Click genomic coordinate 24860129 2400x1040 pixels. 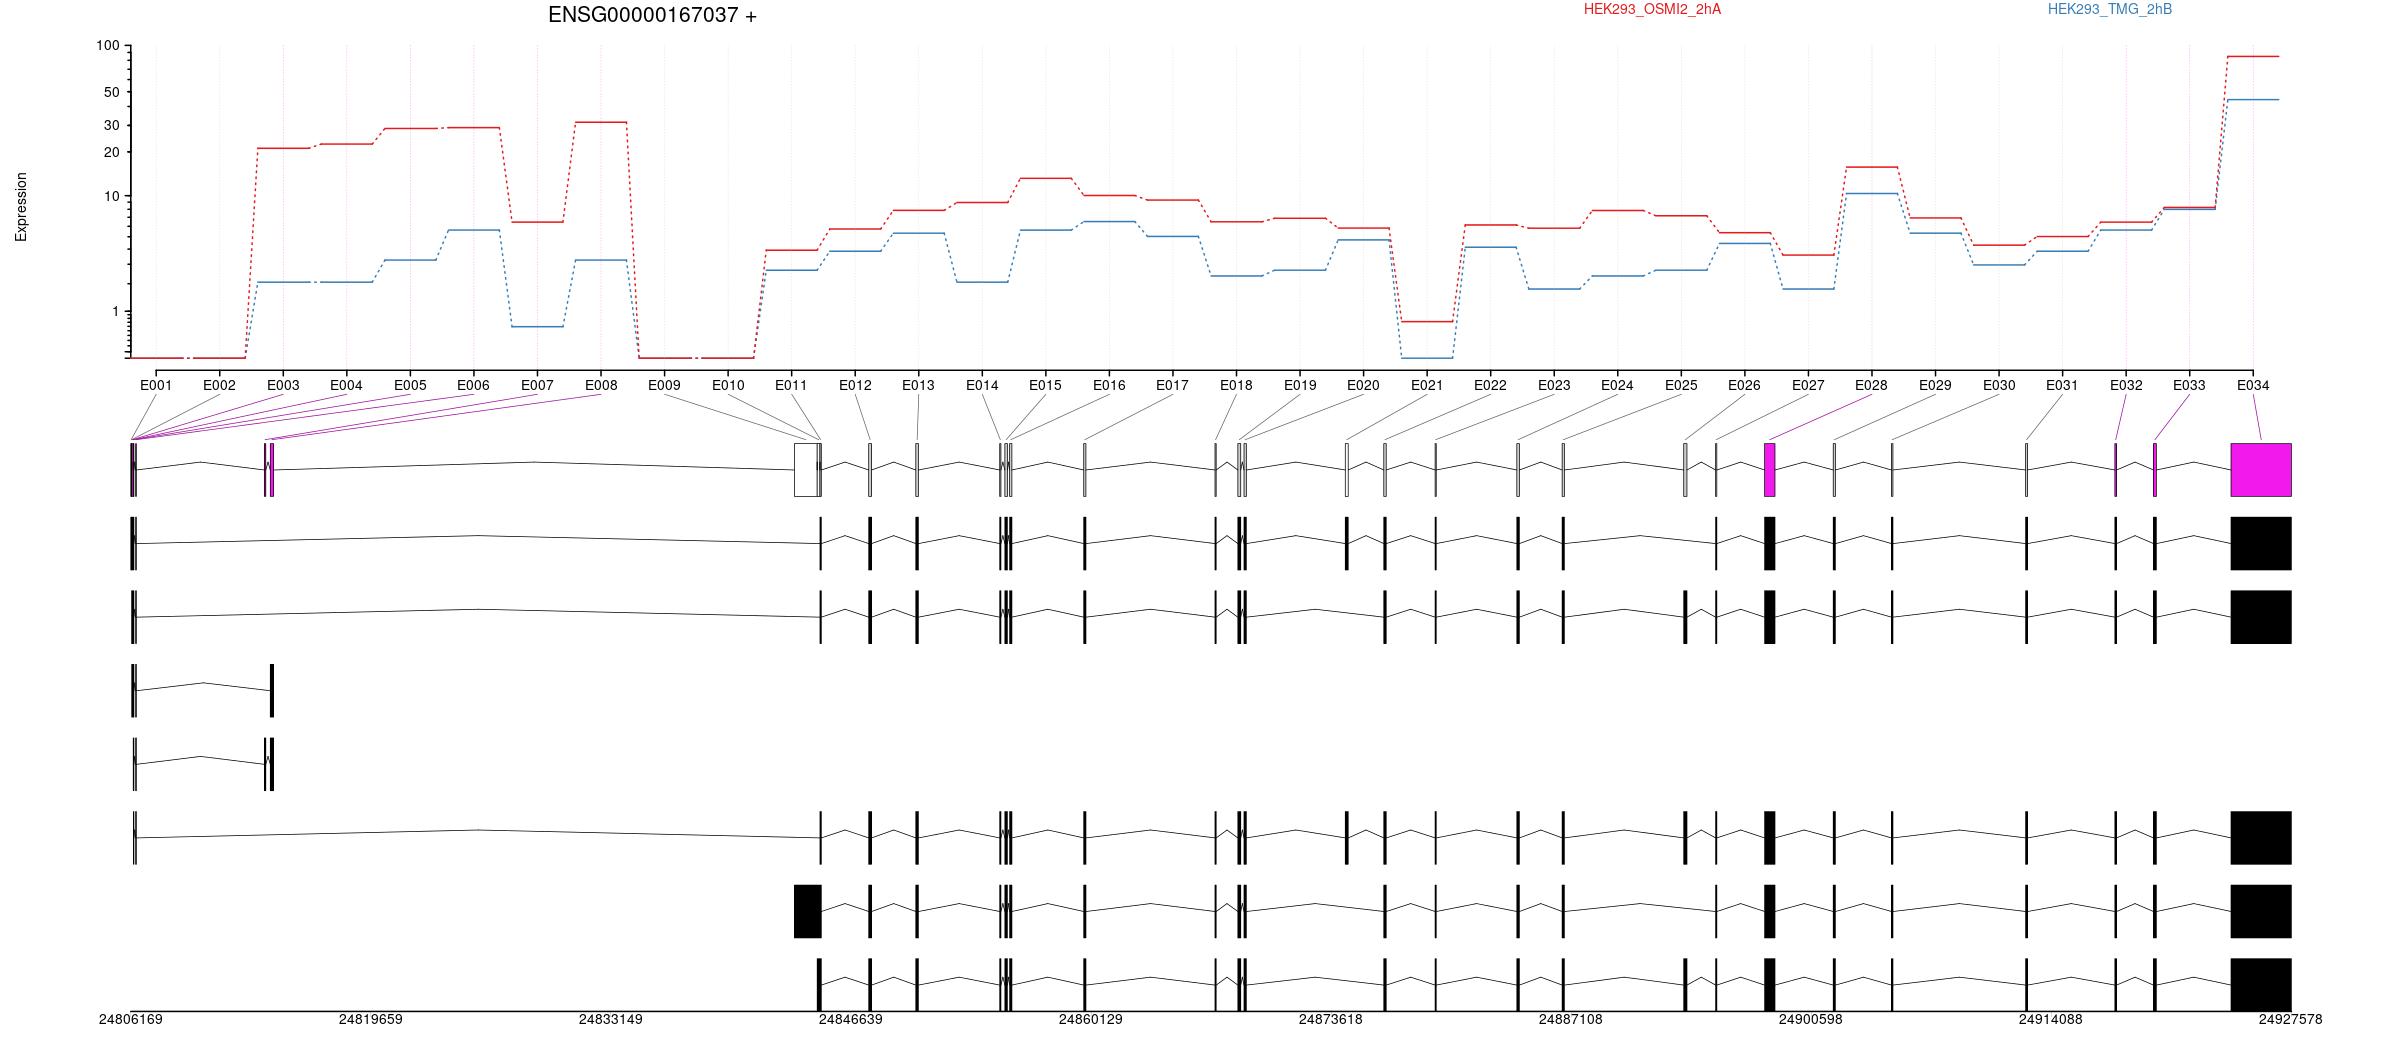click(1090, 1020)
